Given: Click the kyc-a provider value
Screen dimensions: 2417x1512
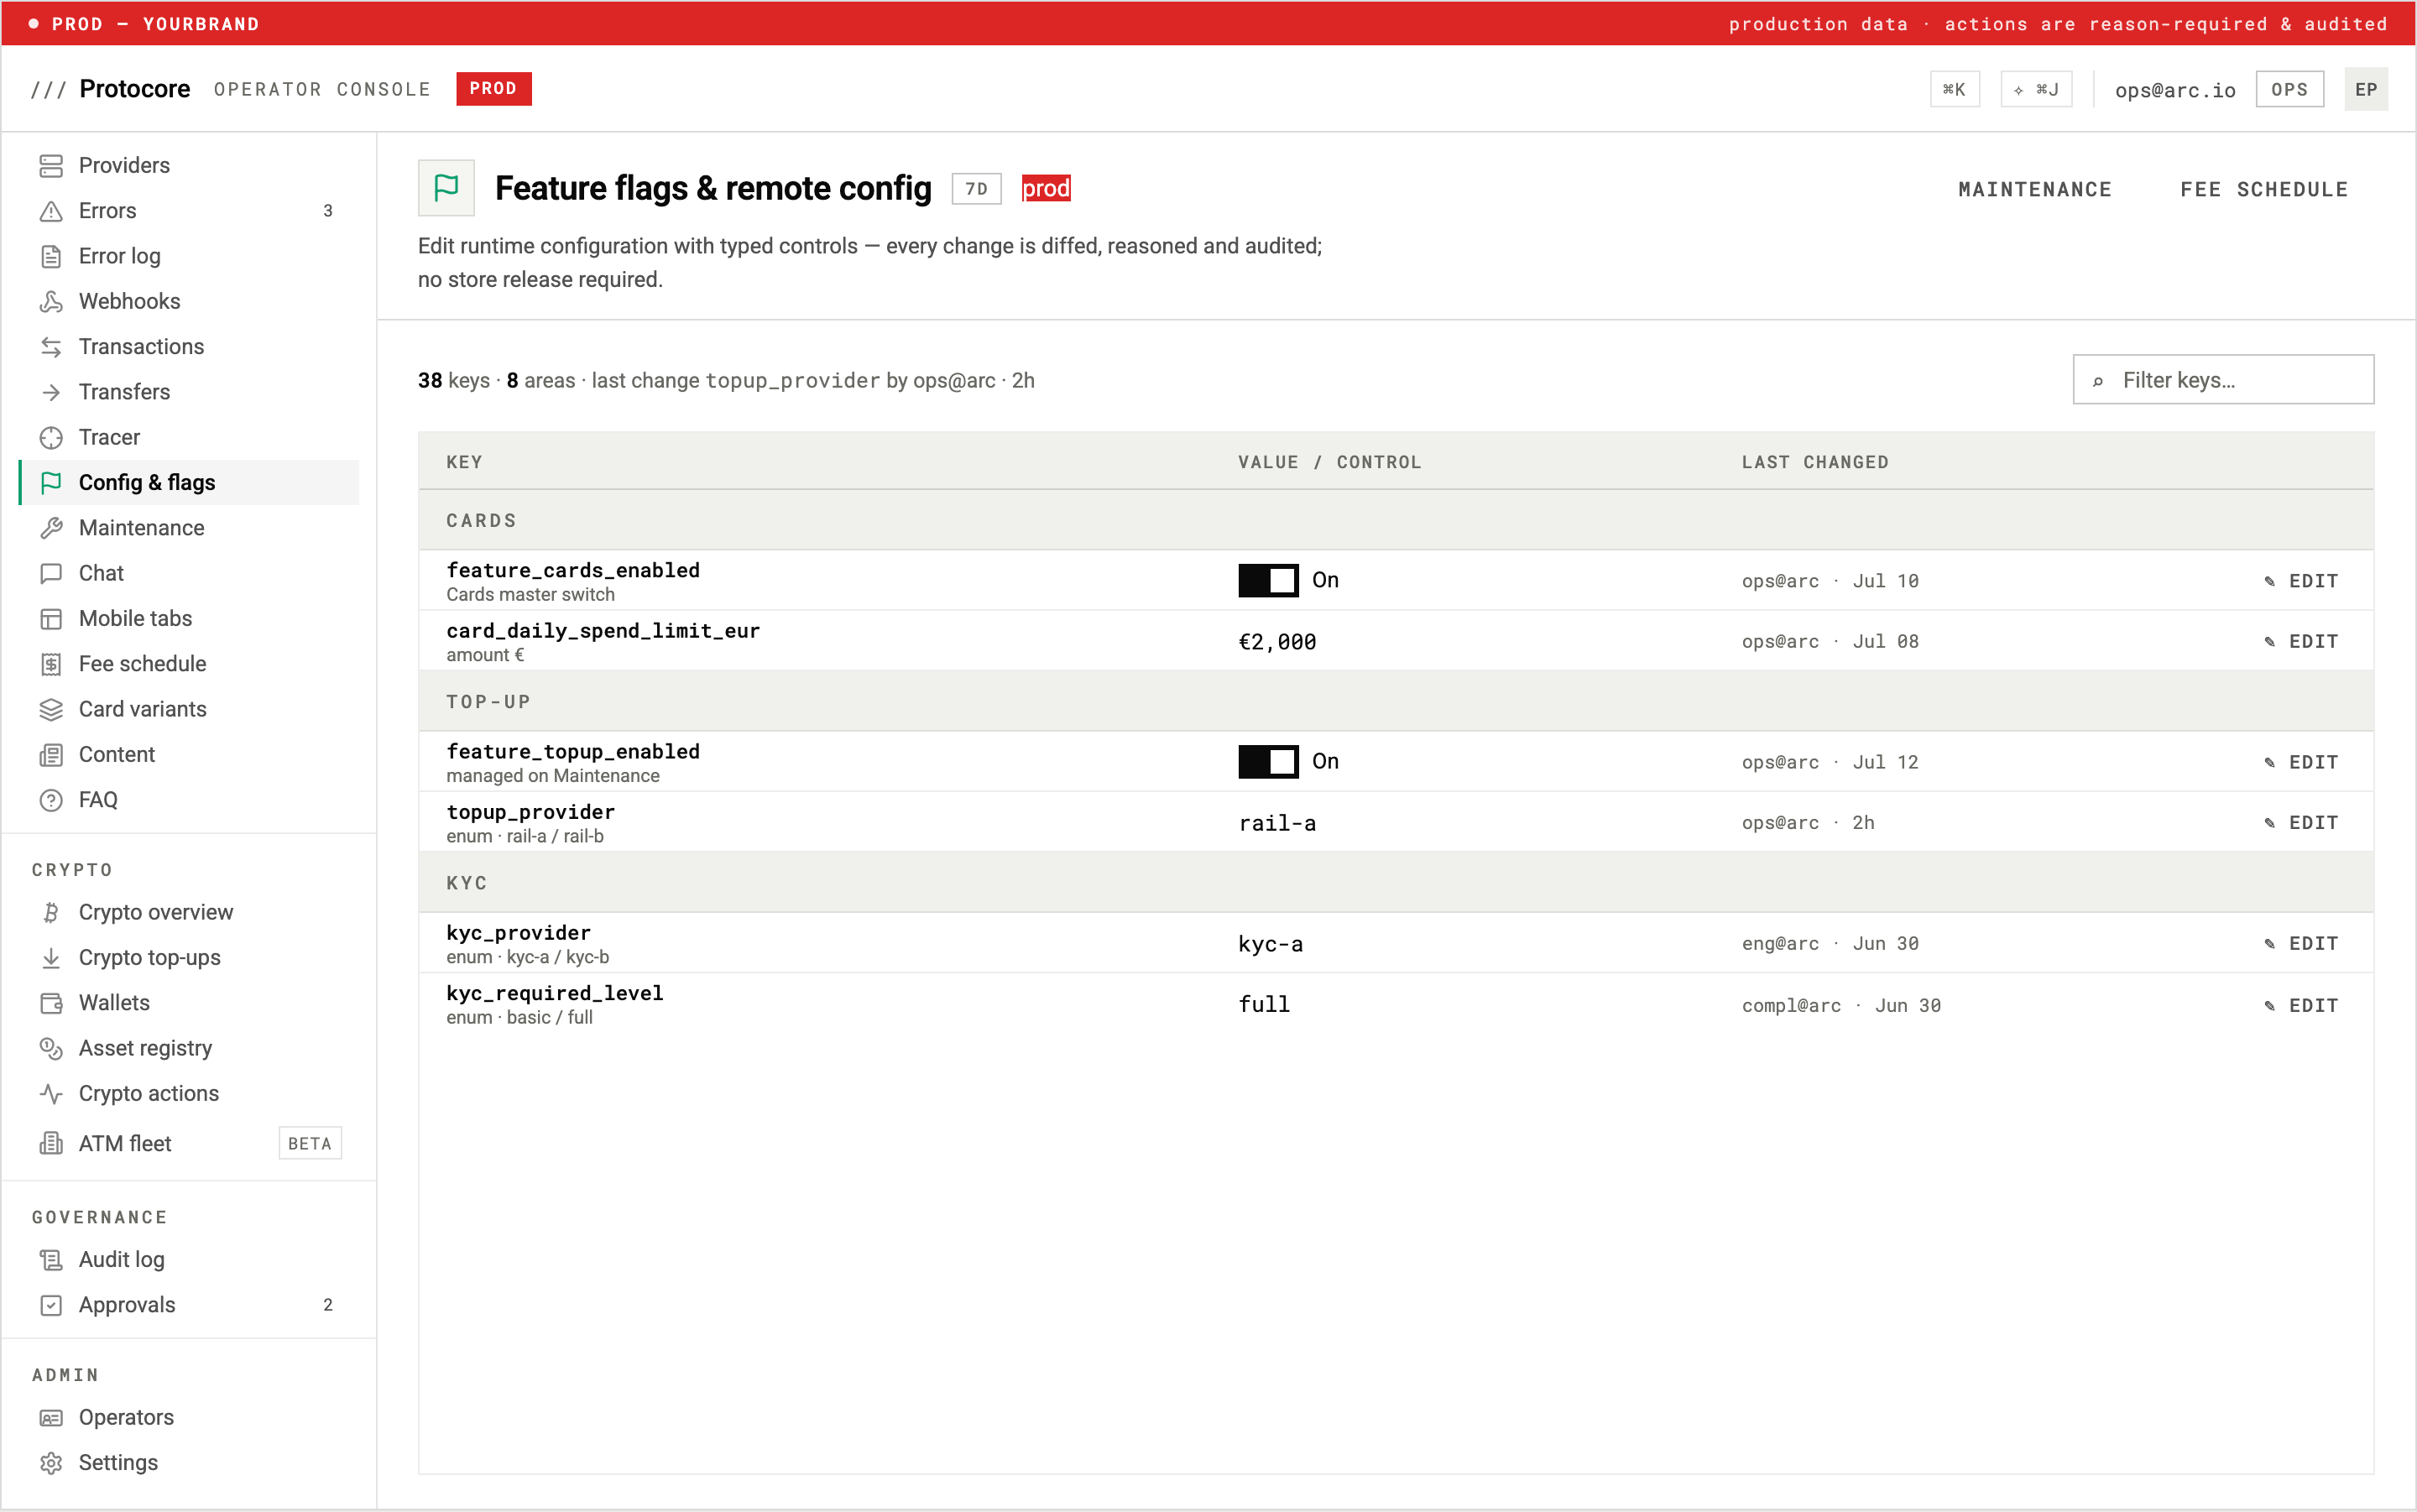Looking at the screenshot, I should (x=1270, y=944).
